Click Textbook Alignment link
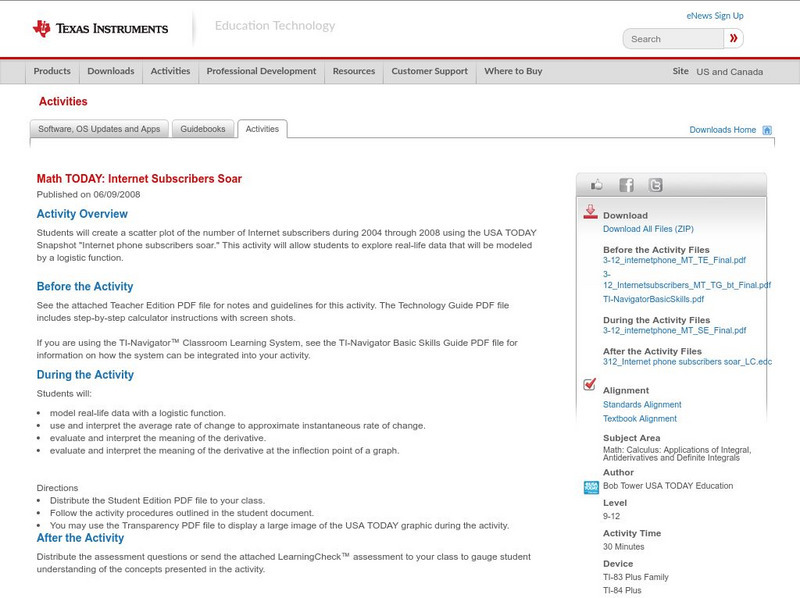The image size is (800, 598). click(640, 419)
